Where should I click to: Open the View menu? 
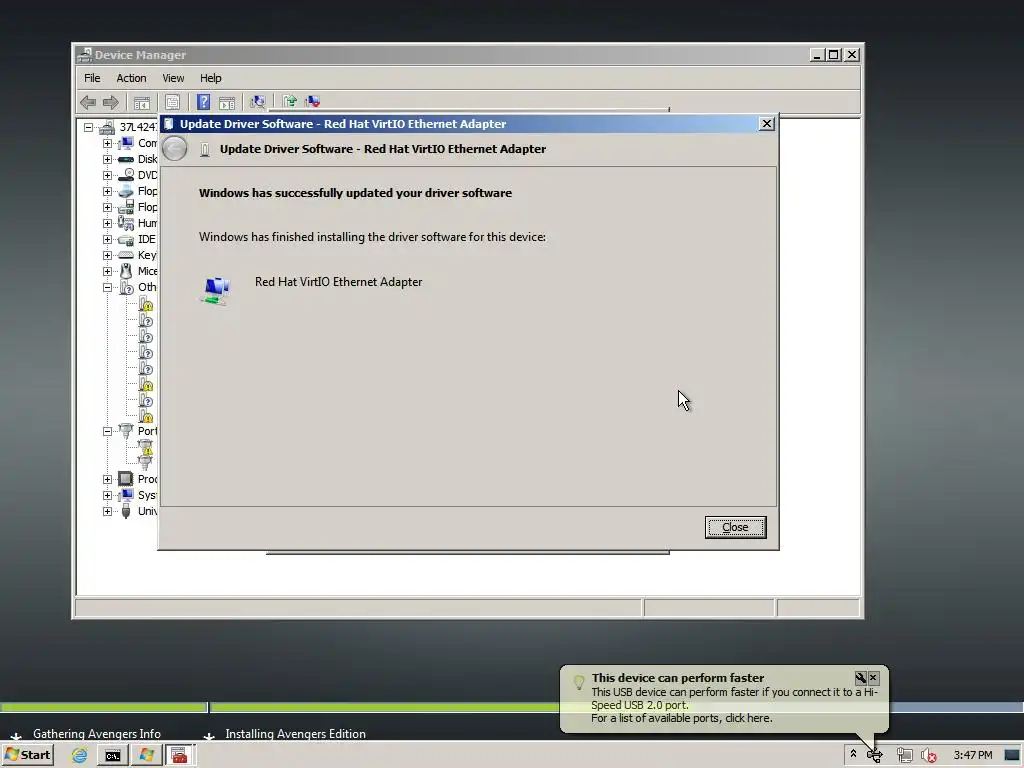(173, 78)
